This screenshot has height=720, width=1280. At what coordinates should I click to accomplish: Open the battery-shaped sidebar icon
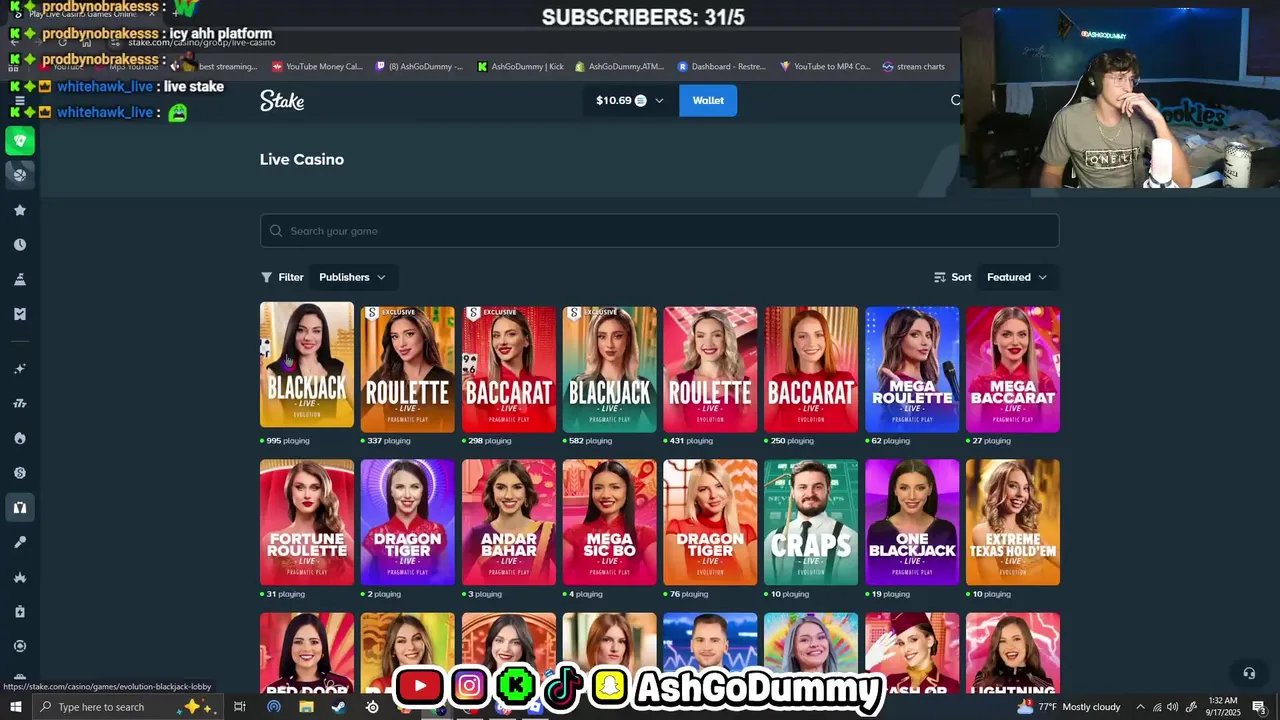[20, 611]
